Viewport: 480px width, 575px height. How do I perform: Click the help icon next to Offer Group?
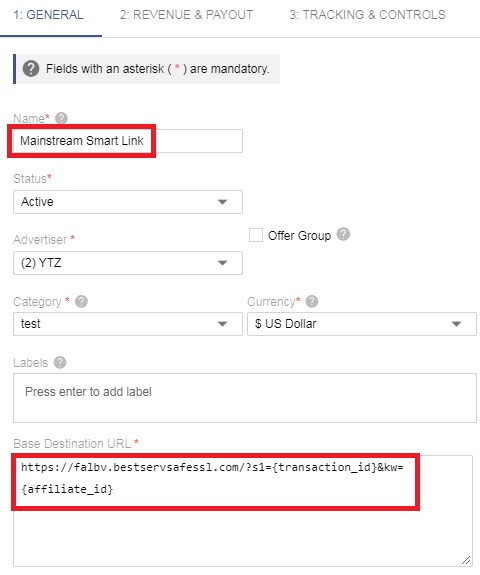pyautogui.click(x=343, y=234)
